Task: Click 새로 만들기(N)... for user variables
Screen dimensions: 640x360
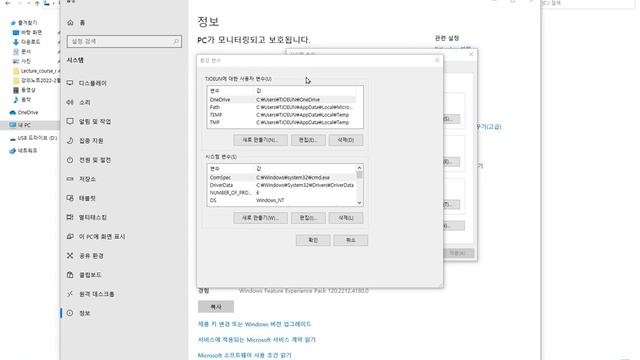Action: click(260, 140)
